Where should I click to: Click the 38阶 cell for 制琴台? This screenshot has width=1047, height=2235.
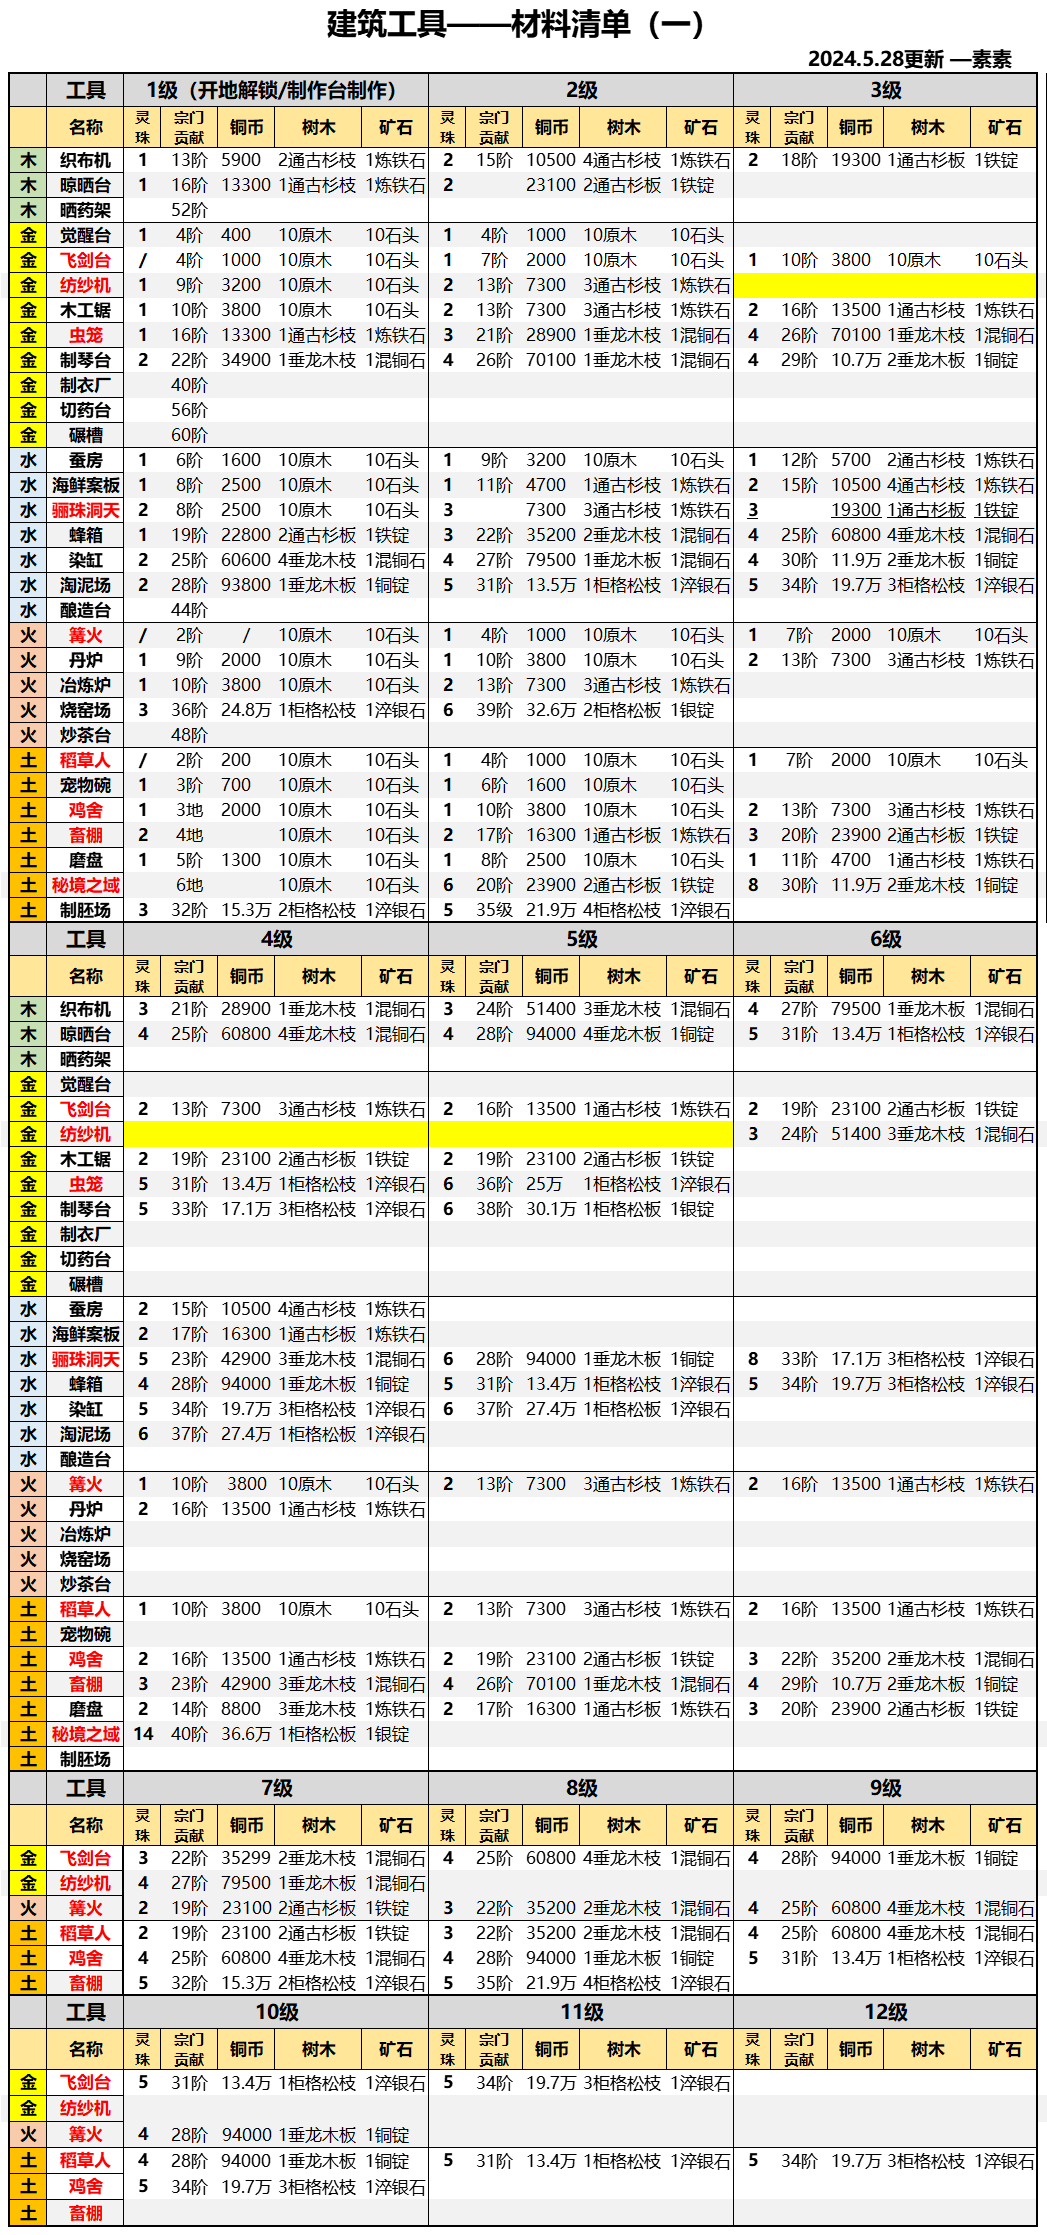pyautogui.click(x=494, y=1209)
